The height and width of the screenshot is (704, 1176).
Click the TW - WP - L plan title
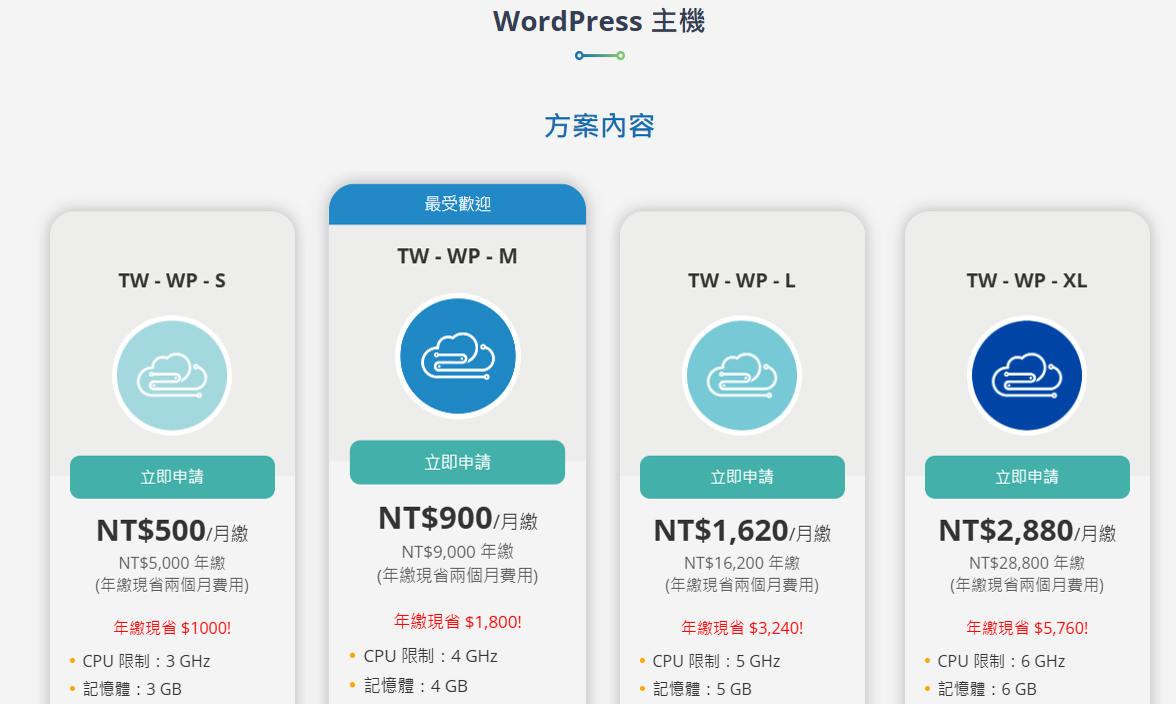[742, 280]
